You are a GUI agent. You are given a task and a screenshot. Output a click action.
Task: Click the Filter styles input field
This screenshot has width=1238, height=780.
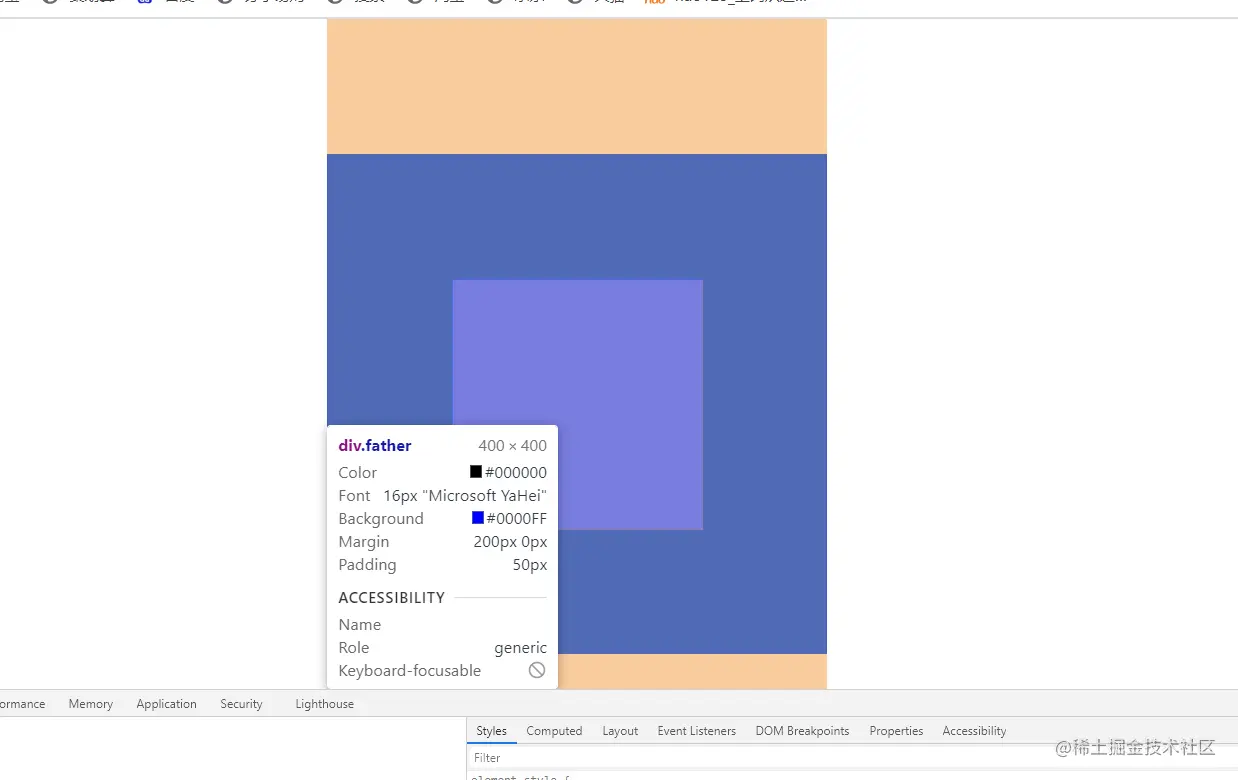850,758
